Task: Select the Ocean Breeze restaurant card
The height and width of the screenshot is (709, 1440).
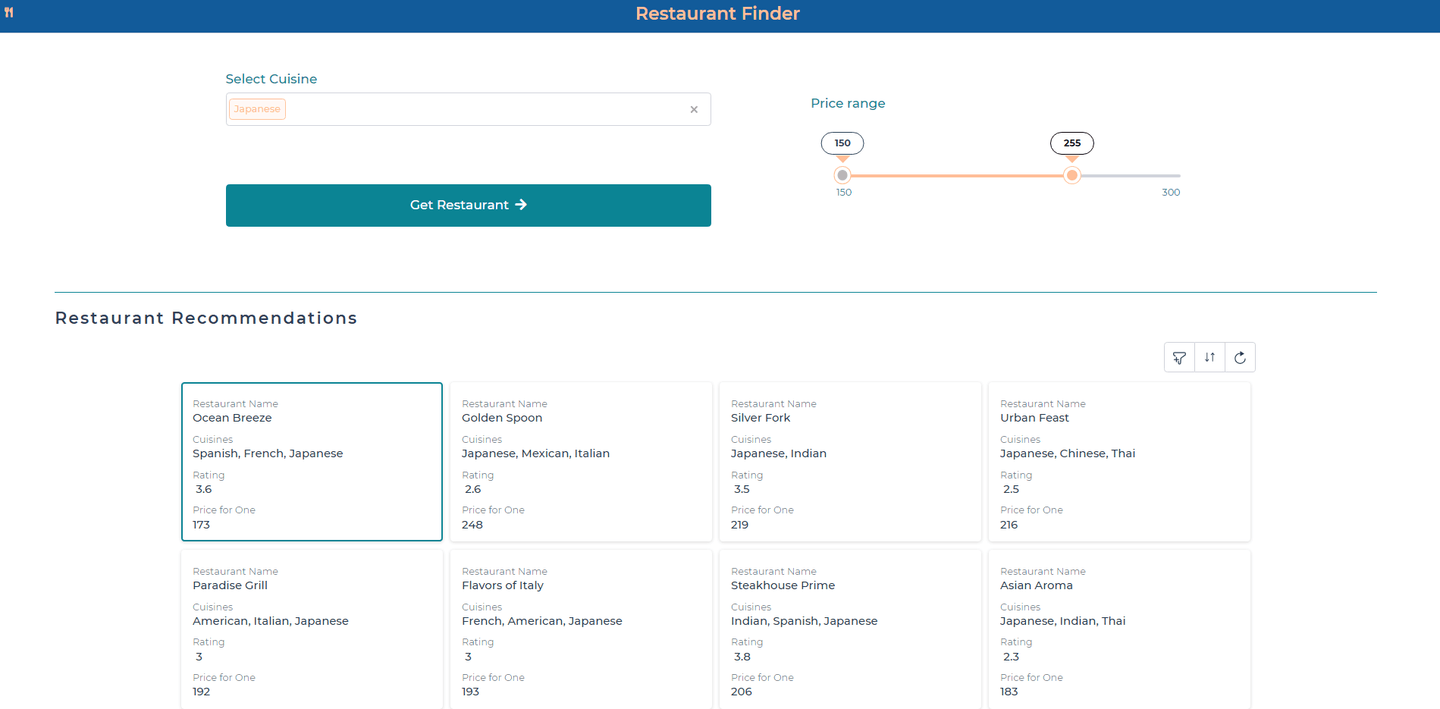Action: [x=312, y=462]
